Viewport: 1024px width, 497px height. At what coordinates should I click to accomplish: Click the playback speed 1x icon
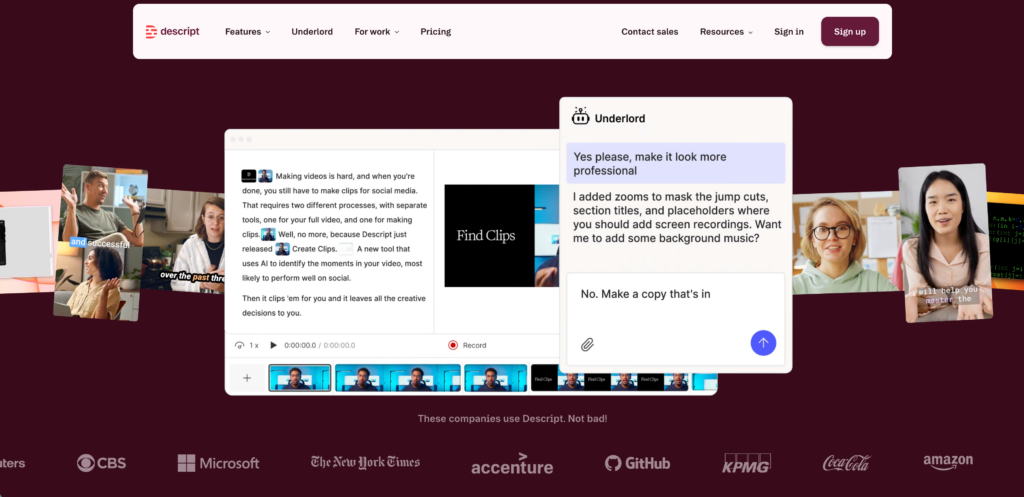(x=247, y=345)
